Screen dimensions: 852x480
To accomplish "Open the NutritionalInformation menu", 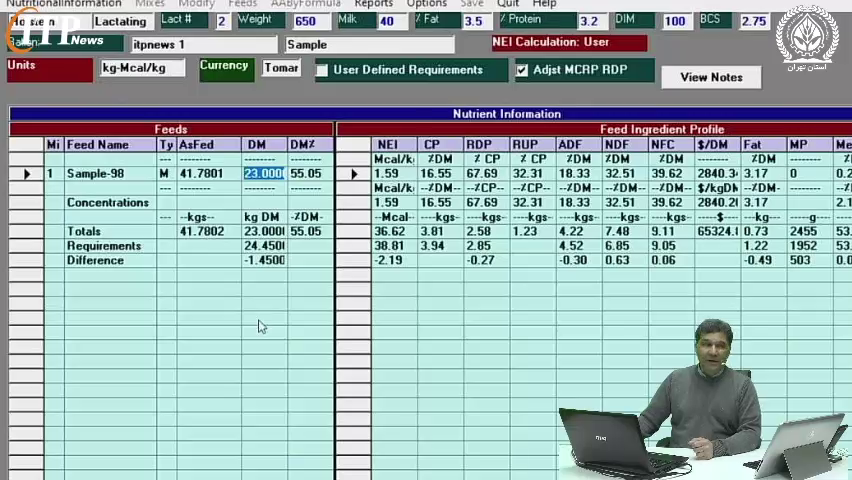I will 64,3.
